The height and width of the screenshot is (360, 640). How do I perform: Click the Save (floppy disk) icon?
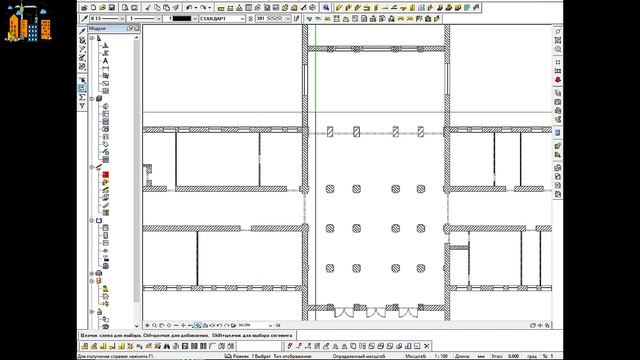tap(111, 7)
